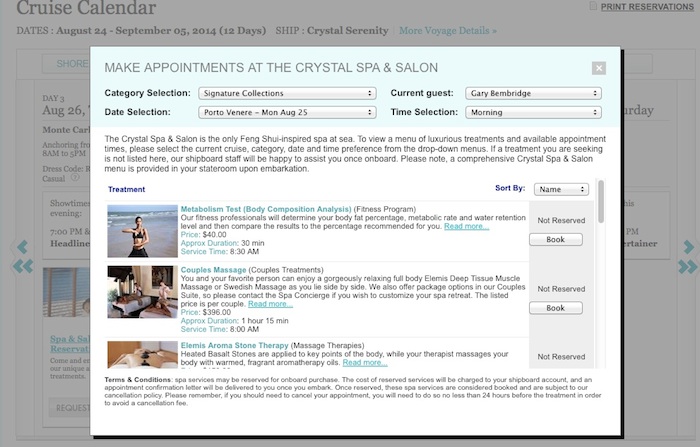Jump back with double left arrows
This screenshot has height=447, width=700.
(x=23, y=267)
